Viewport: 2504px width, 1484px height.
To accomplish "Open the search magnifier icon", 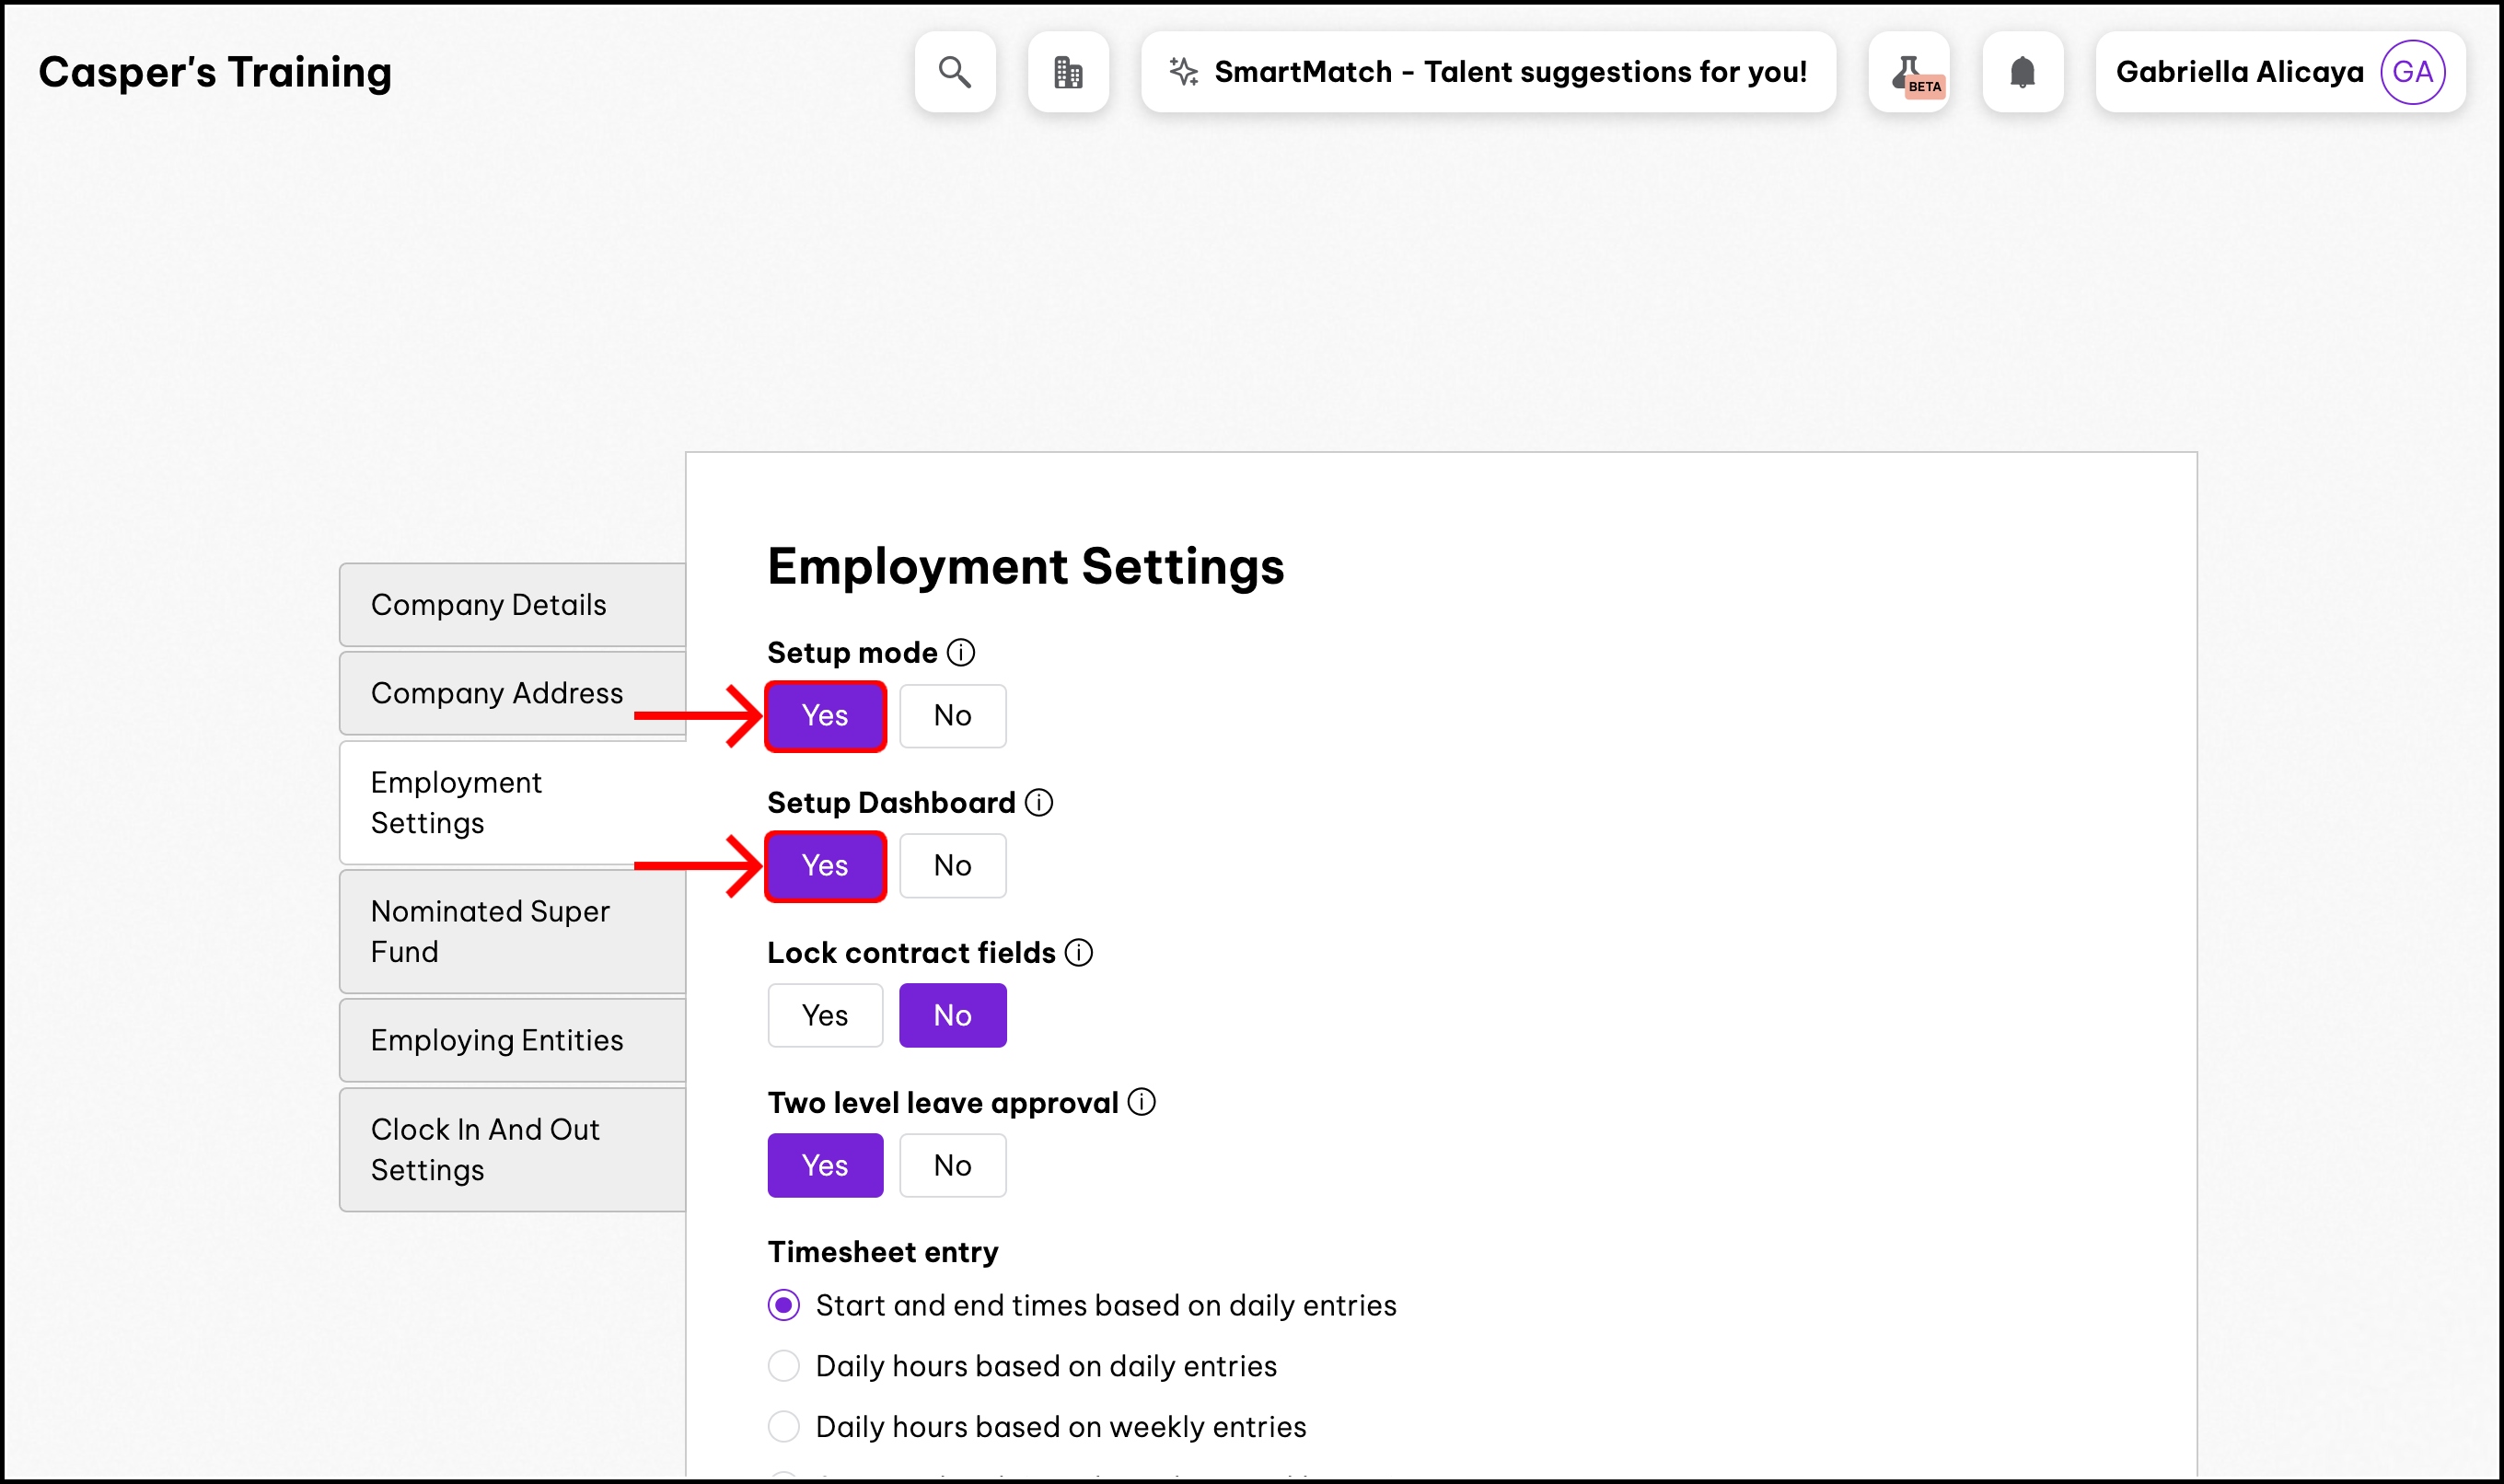I will (x=954, y=72).
